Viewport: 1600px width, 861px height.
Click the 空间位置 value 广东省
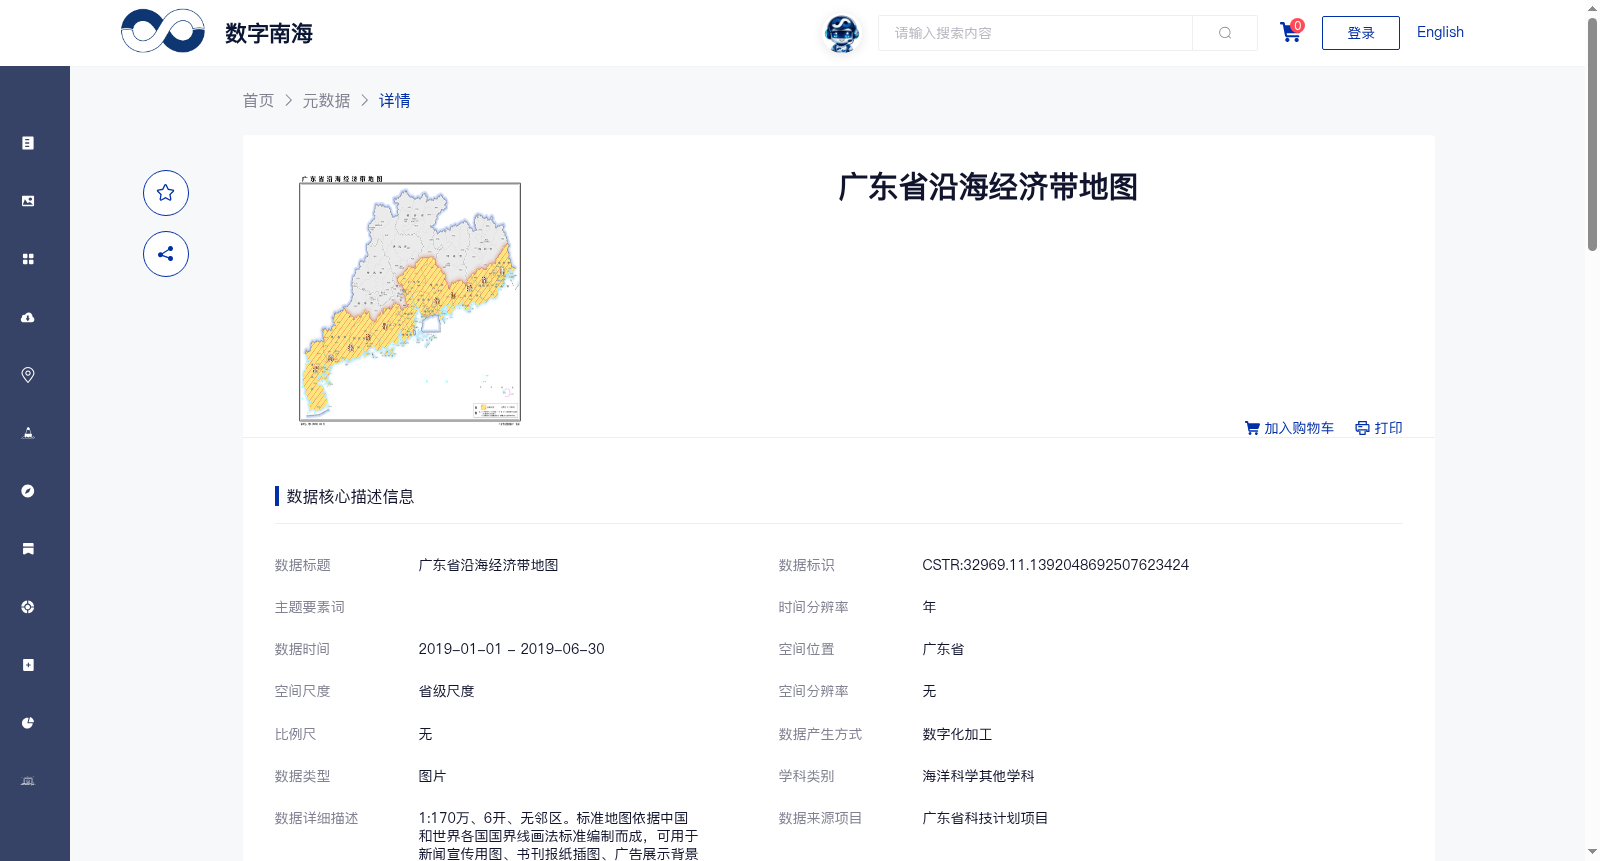(x=943, y=649)
